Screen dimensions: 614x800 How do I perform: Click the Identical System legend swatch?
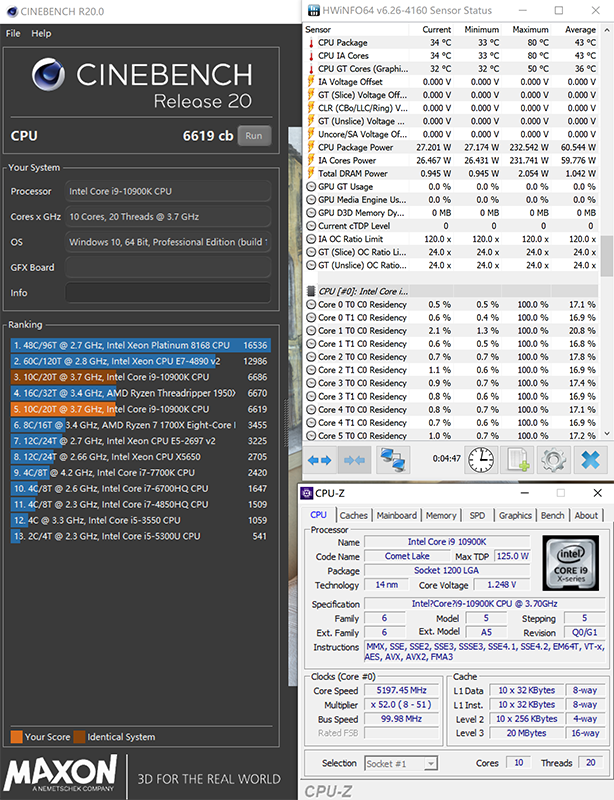[79, 737]
